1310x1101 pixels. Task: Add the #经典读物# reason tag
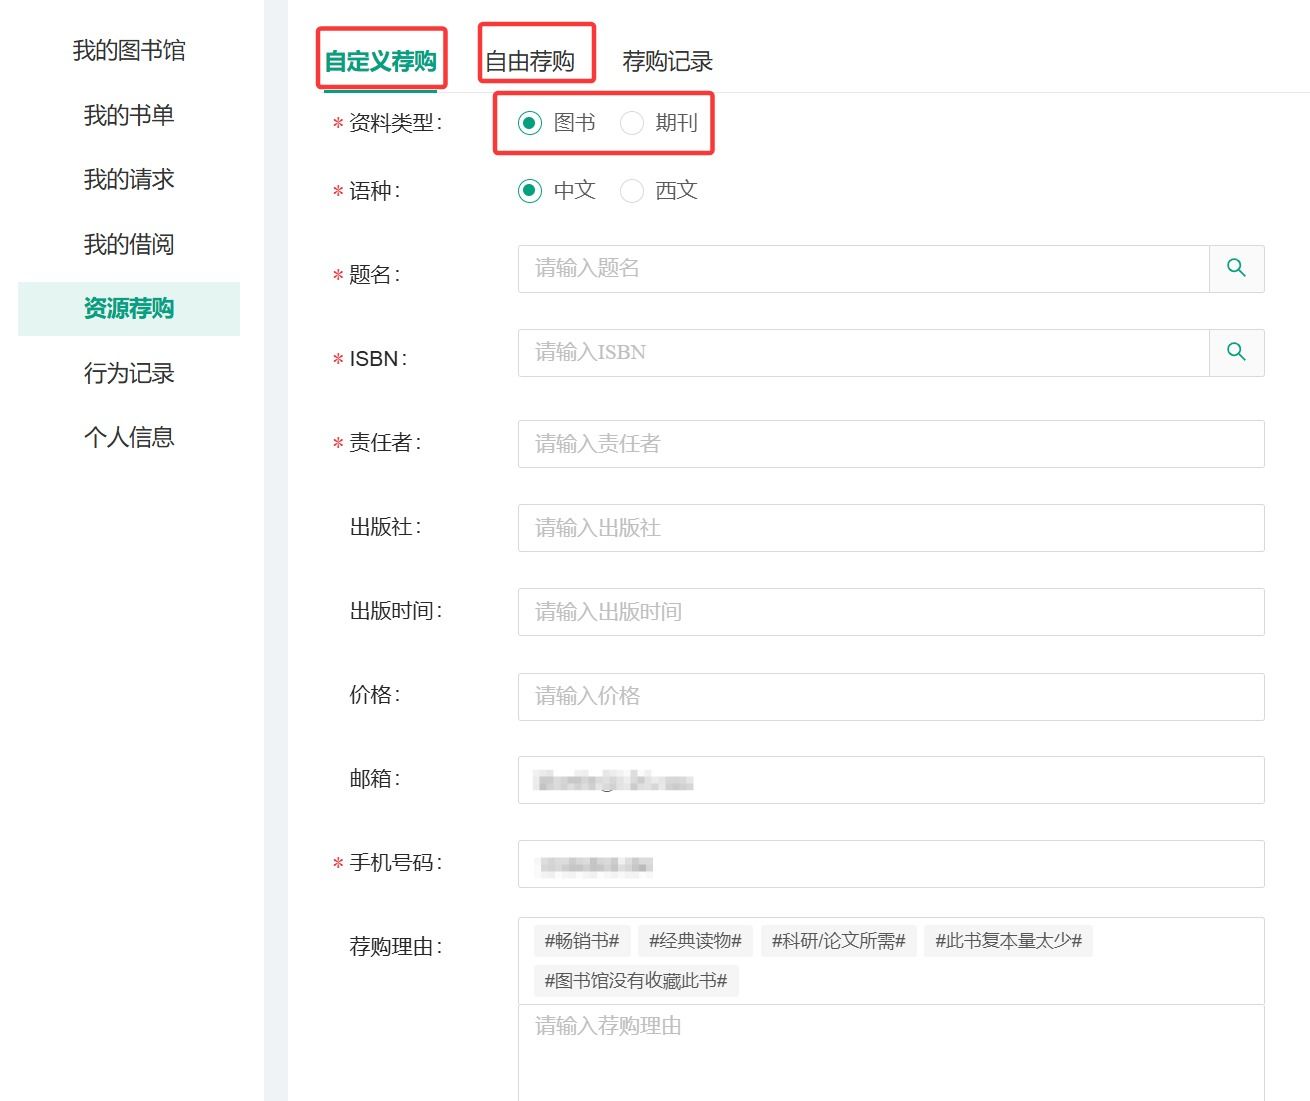(x=695, y=941)
